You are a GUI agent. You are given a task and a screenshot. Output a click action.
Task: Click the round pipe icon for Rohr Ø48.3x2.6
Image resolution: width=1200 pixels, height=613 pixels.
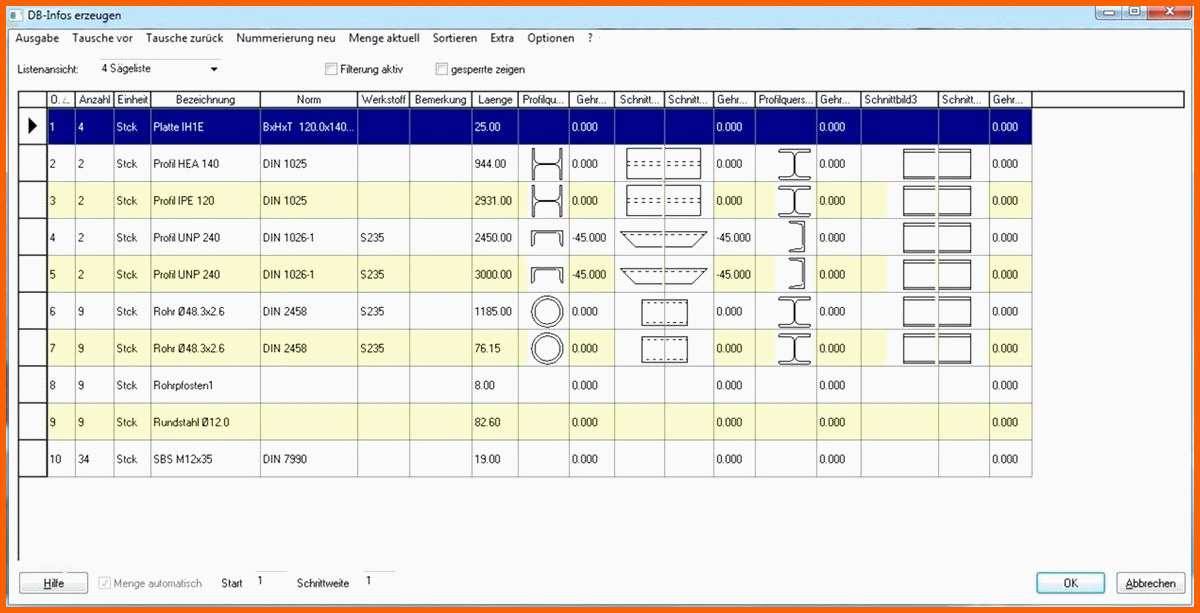coord(547,311)
